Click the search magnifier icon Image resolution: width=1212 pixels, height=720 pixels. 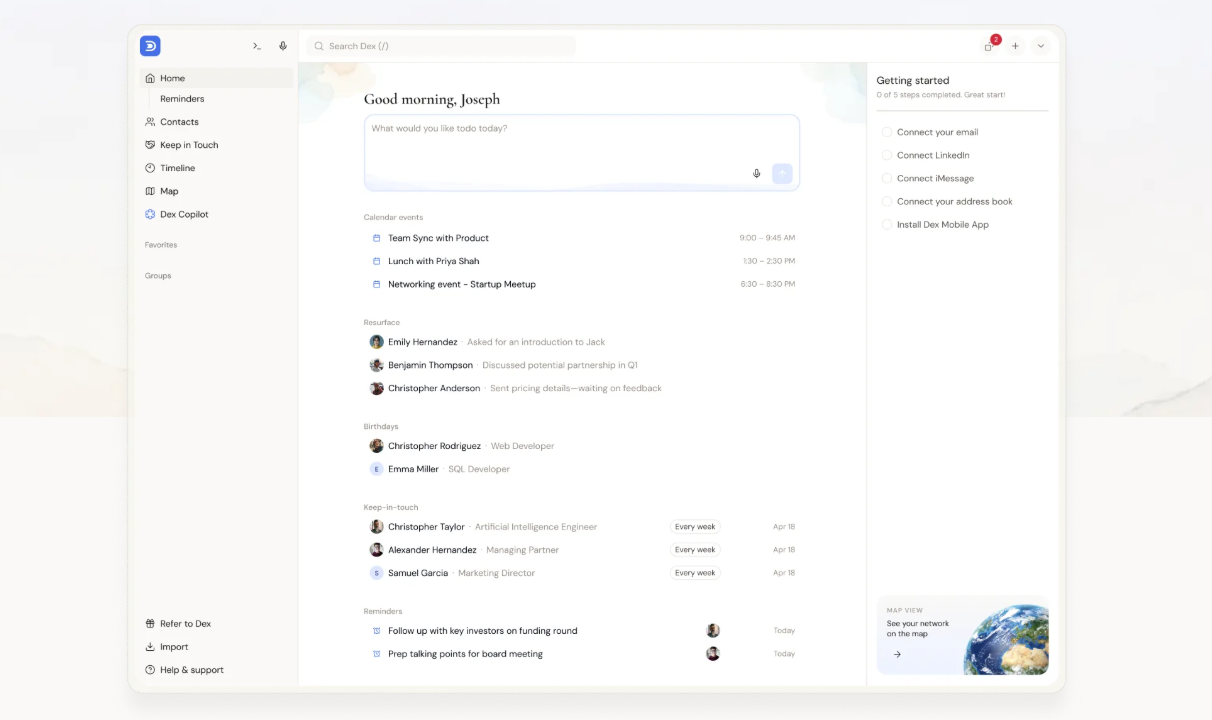coord(319,46)
